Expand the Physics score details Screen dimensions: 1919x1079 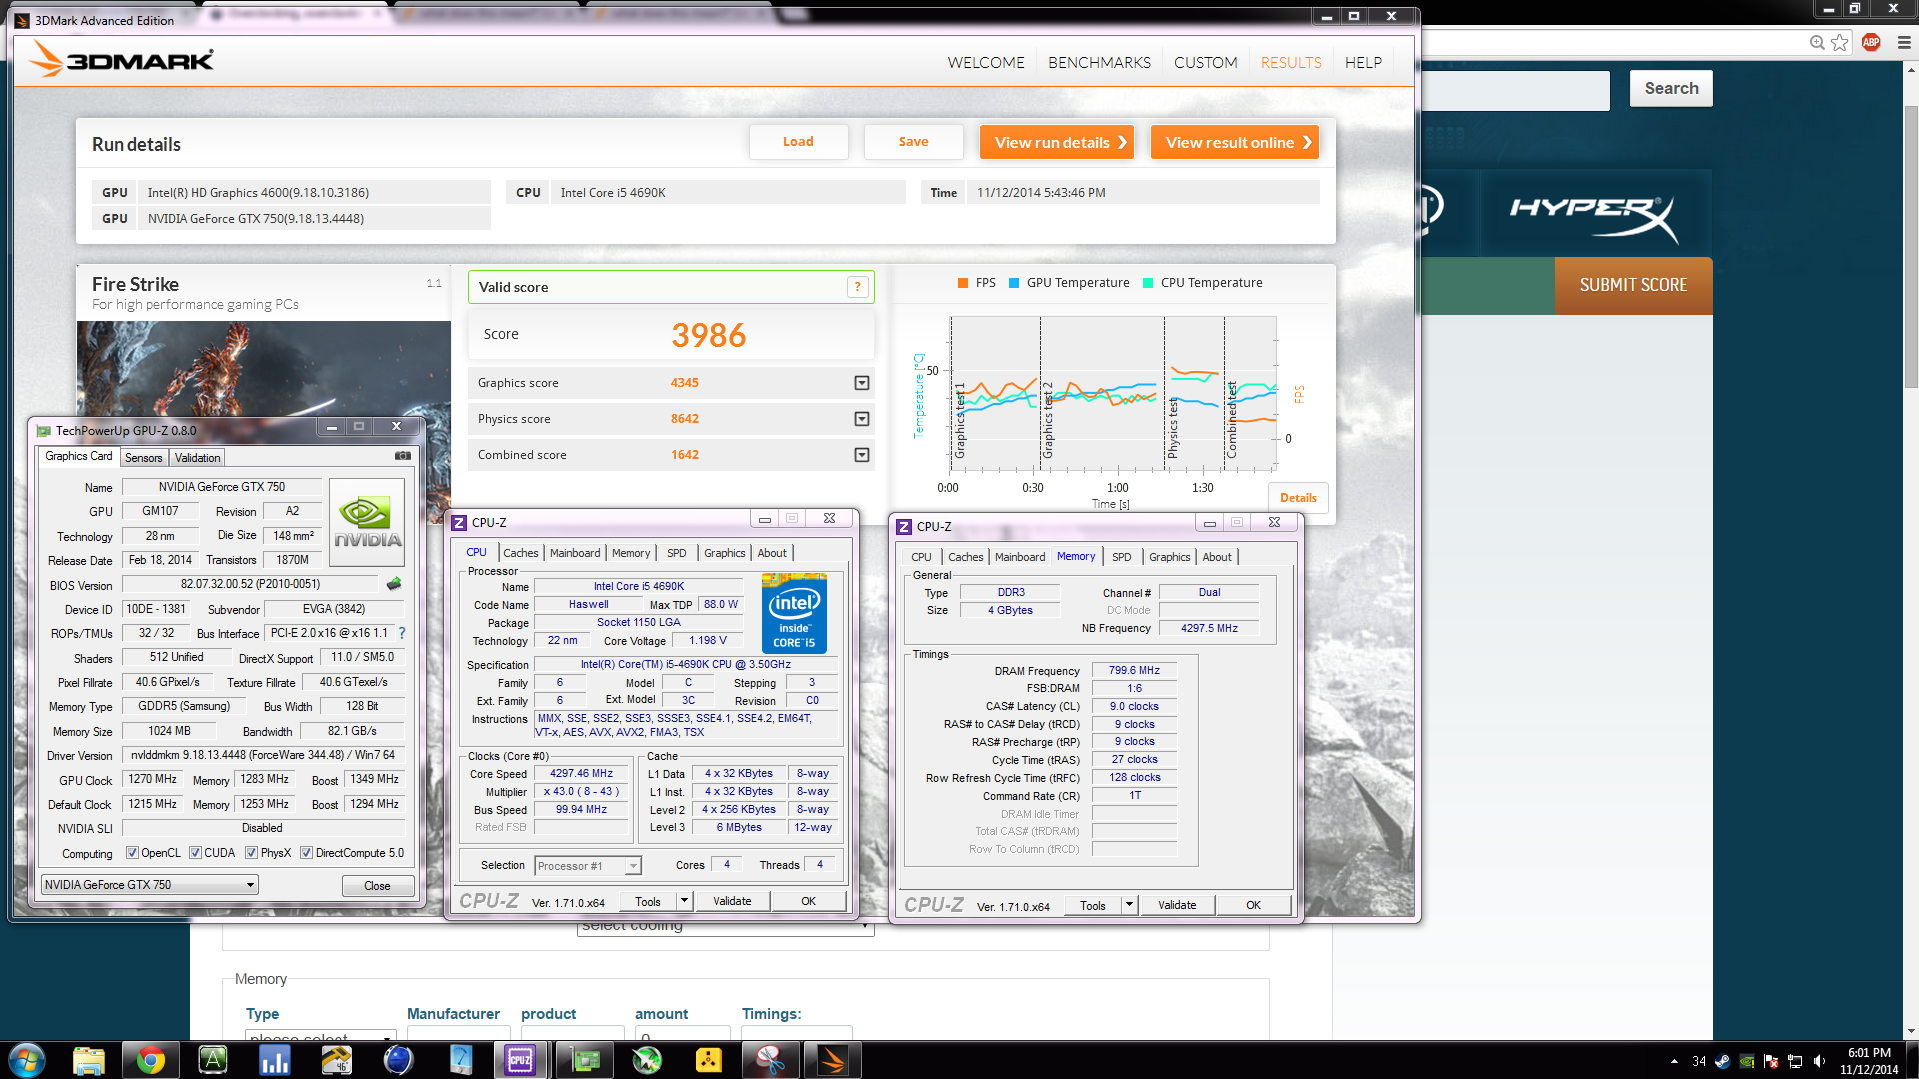[x=862, y=419]
